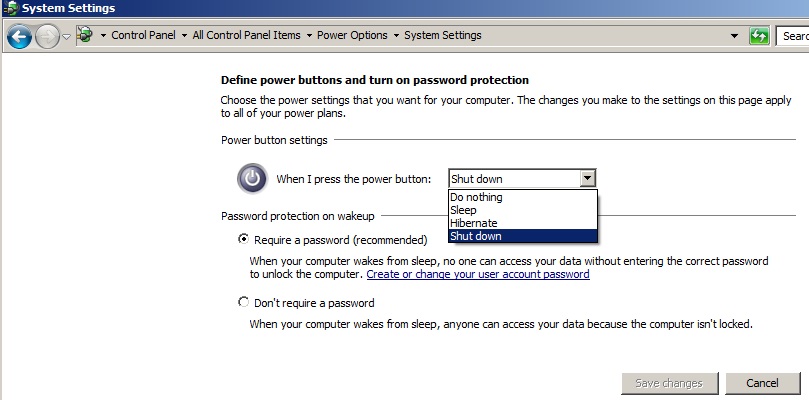Click the Cancel button
809x400 pixels.
(x=763, y=383)
